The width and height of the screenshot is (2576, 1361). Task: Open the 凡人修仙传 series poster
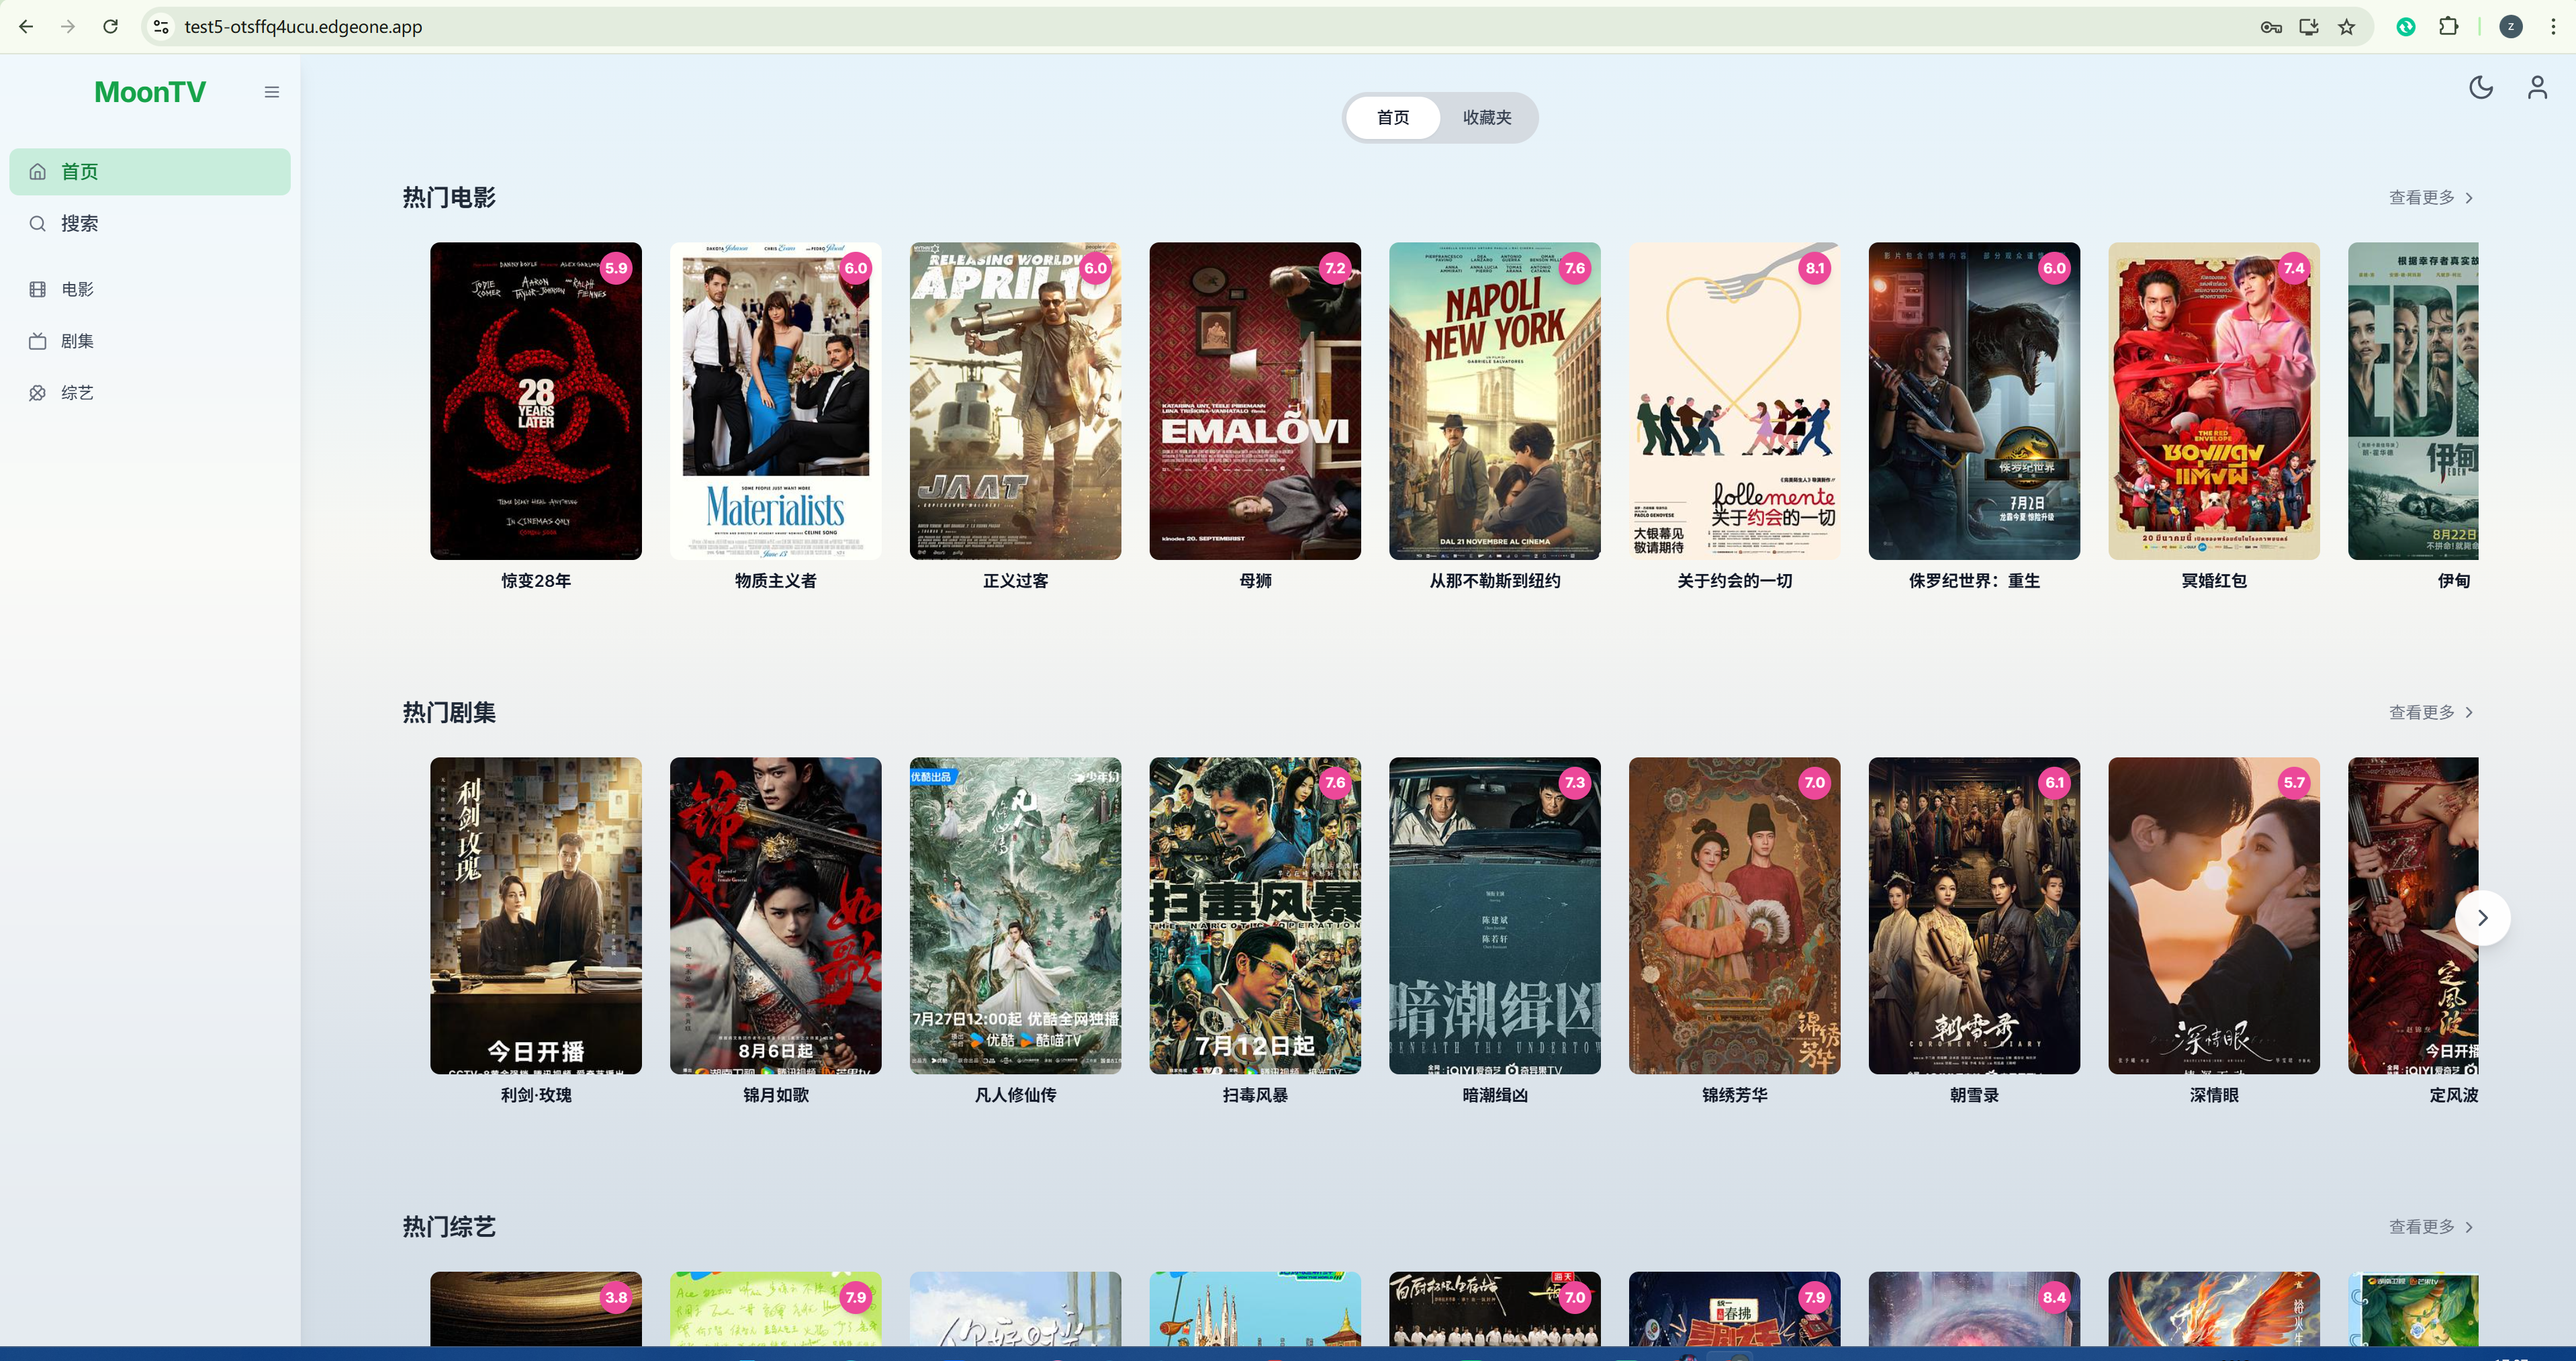1016,916
